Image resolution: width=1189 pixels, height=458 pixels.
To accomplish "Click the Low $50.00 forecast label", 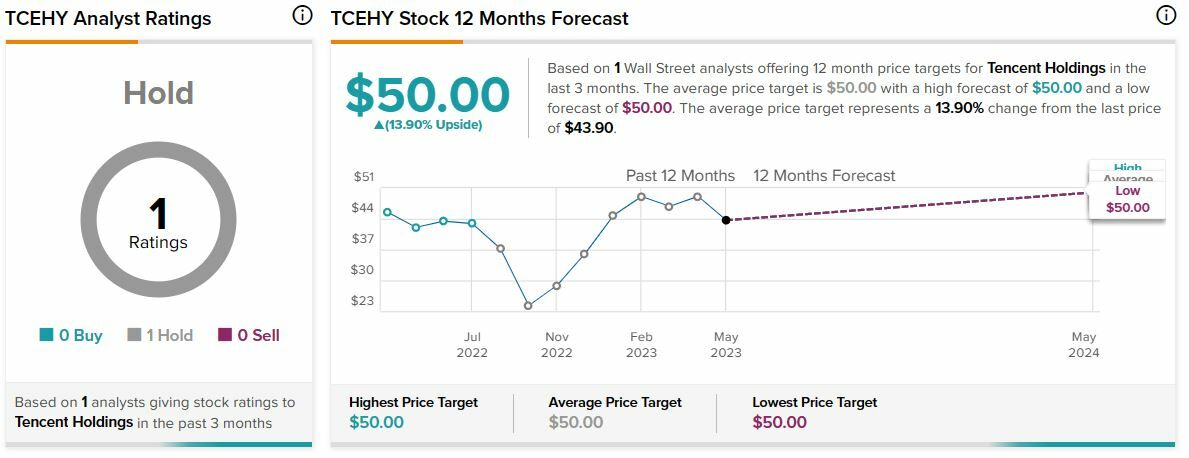I will pos(1127,200).
